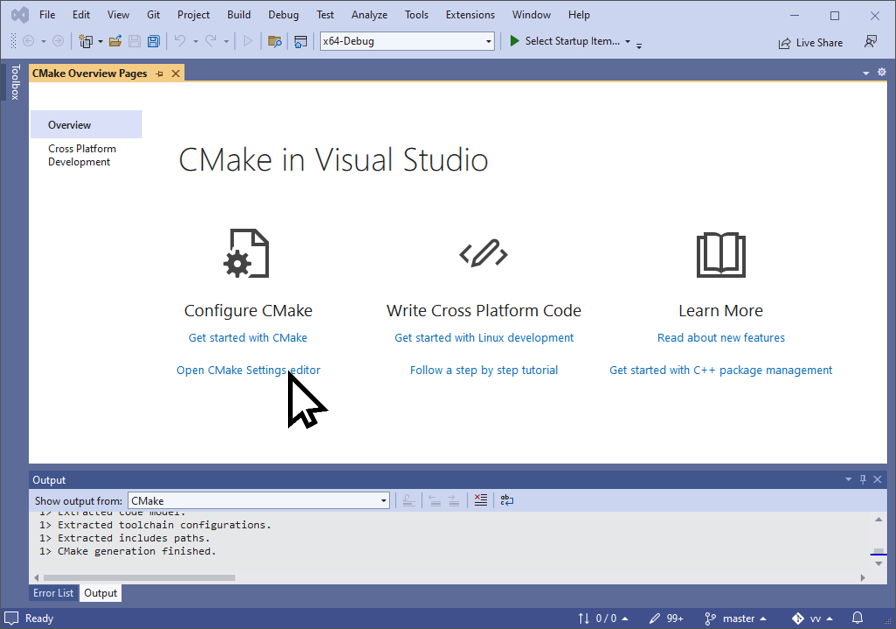
Task: Click the Open File folder icon
Action: coord(115,41)
